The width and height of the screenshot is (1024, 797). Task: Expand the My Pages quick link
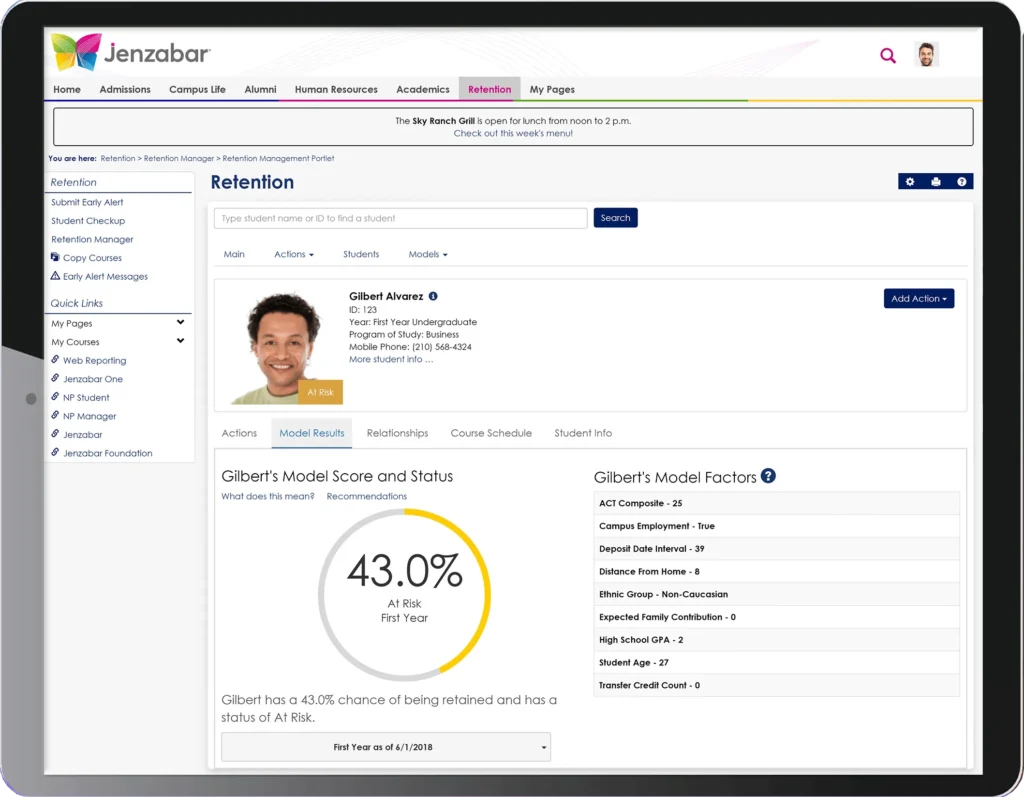pos(180,323)
